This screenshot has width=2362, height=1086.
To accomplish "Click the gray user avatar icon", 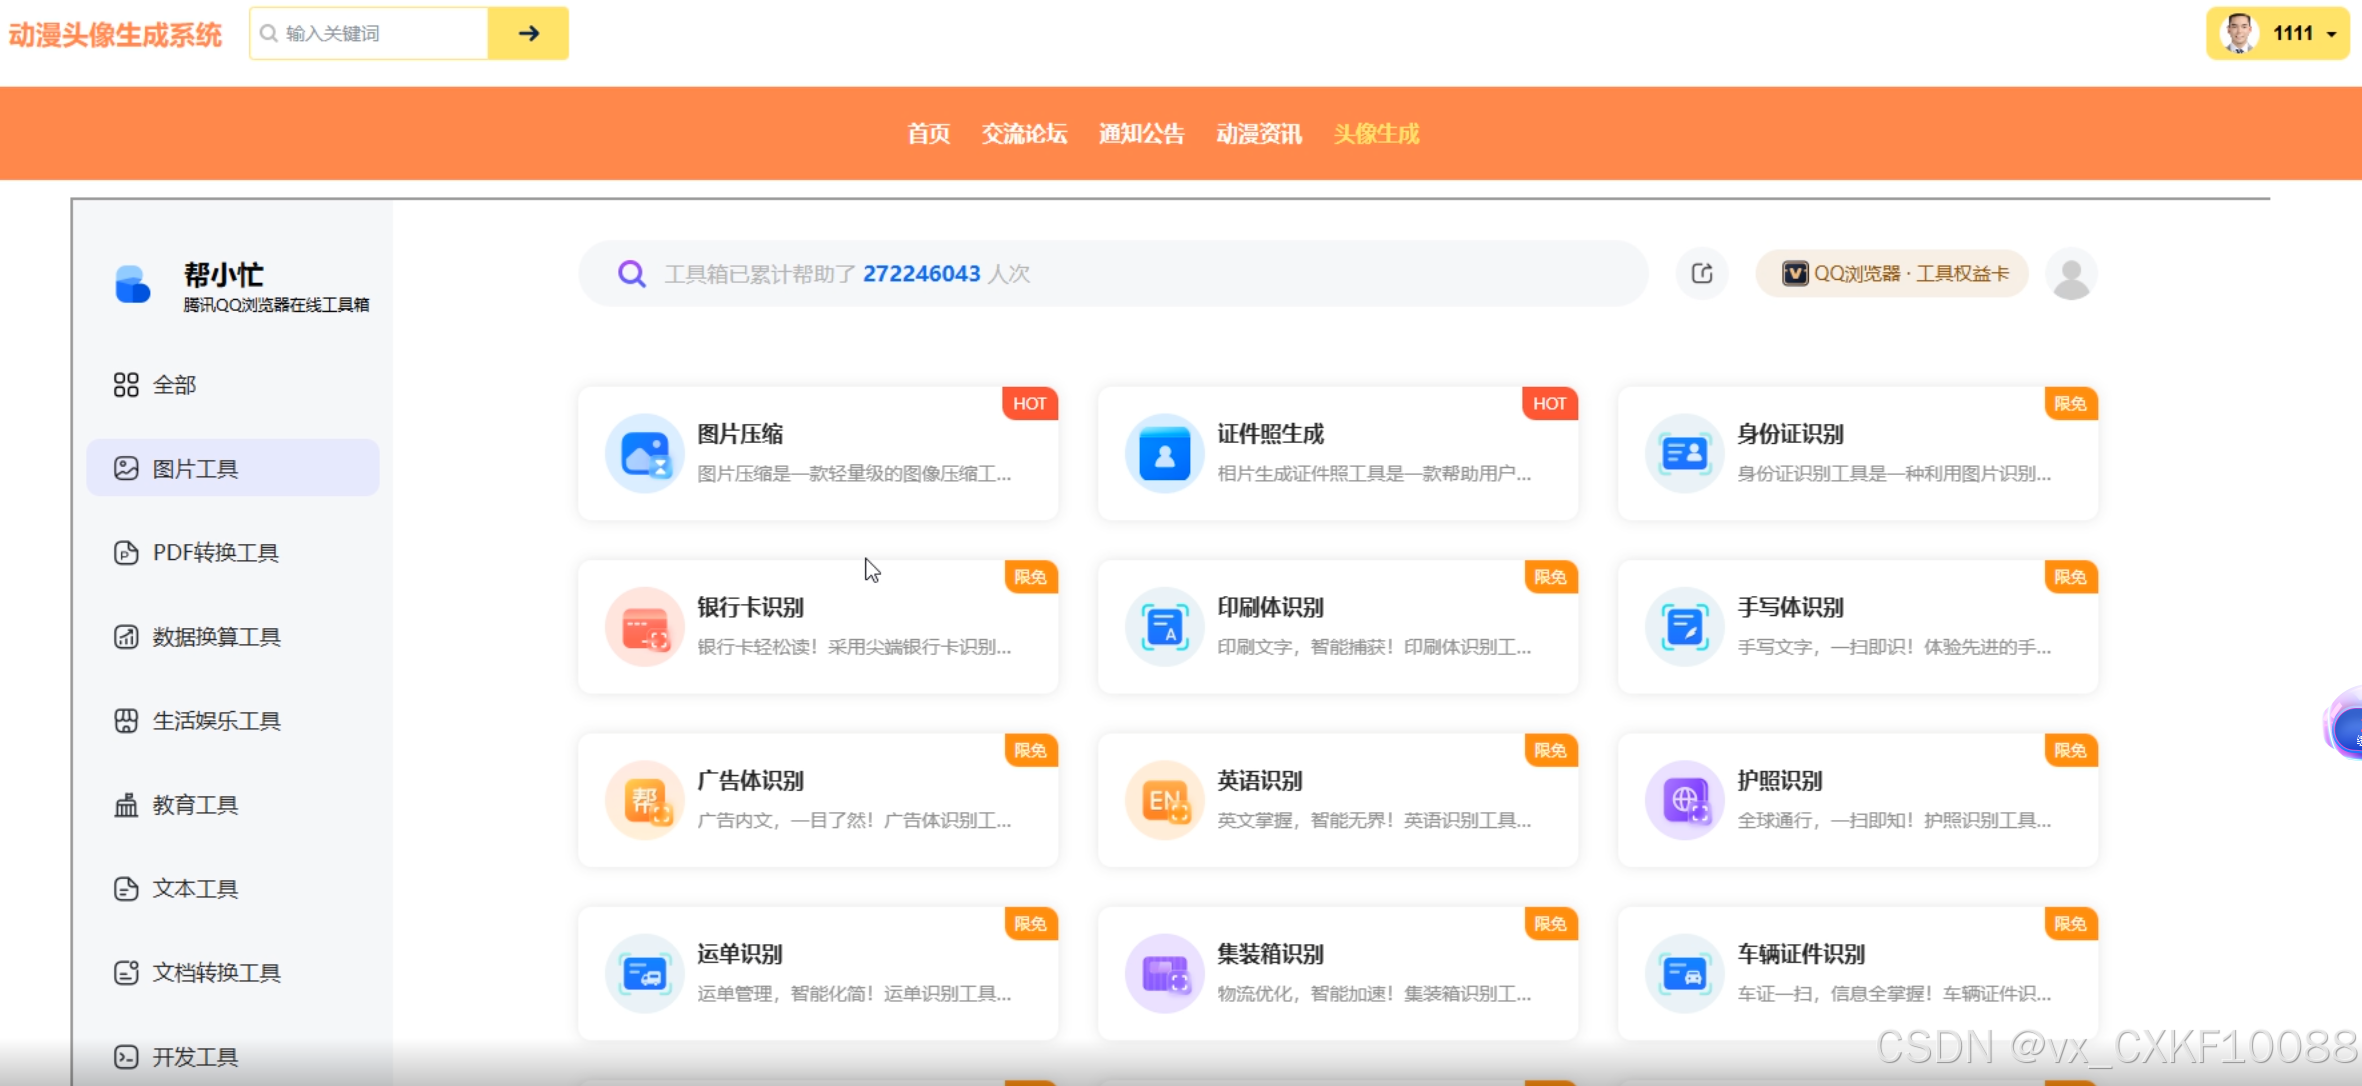I will [x=2071, y=274].
